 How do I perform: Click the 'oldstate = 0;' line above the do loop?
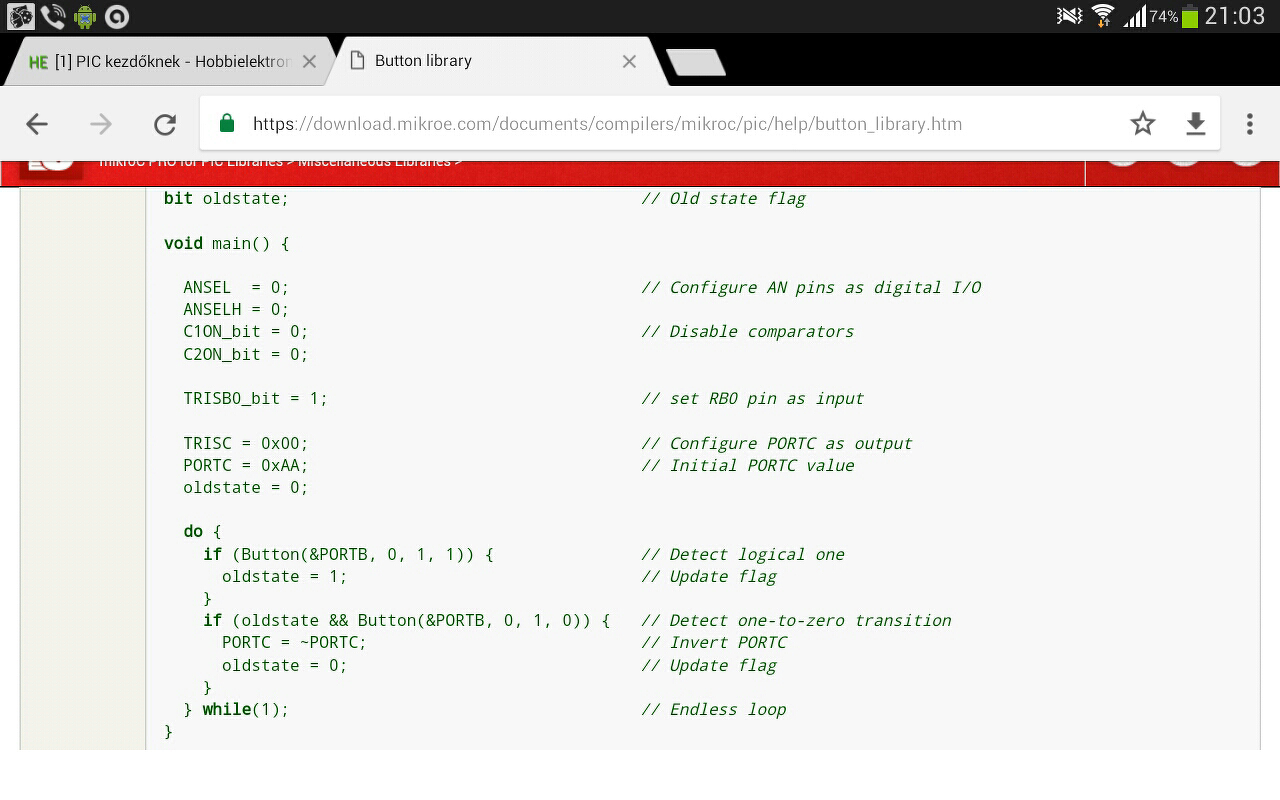click(246, 487)
